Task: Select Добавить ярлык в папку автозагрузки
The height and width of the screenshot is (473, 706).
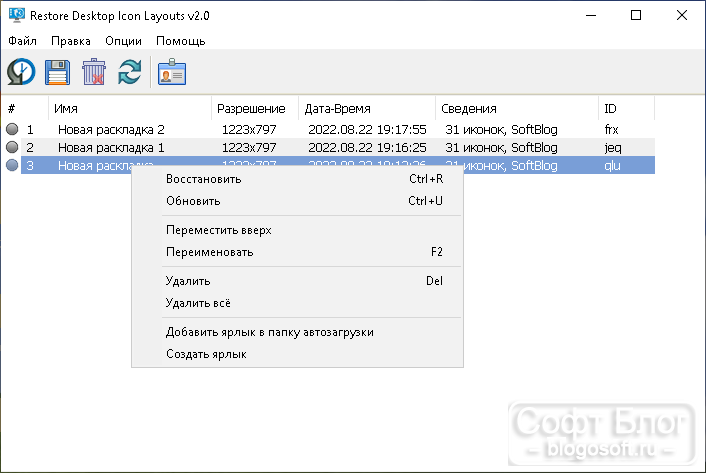Action: click(x=297, y=332)
